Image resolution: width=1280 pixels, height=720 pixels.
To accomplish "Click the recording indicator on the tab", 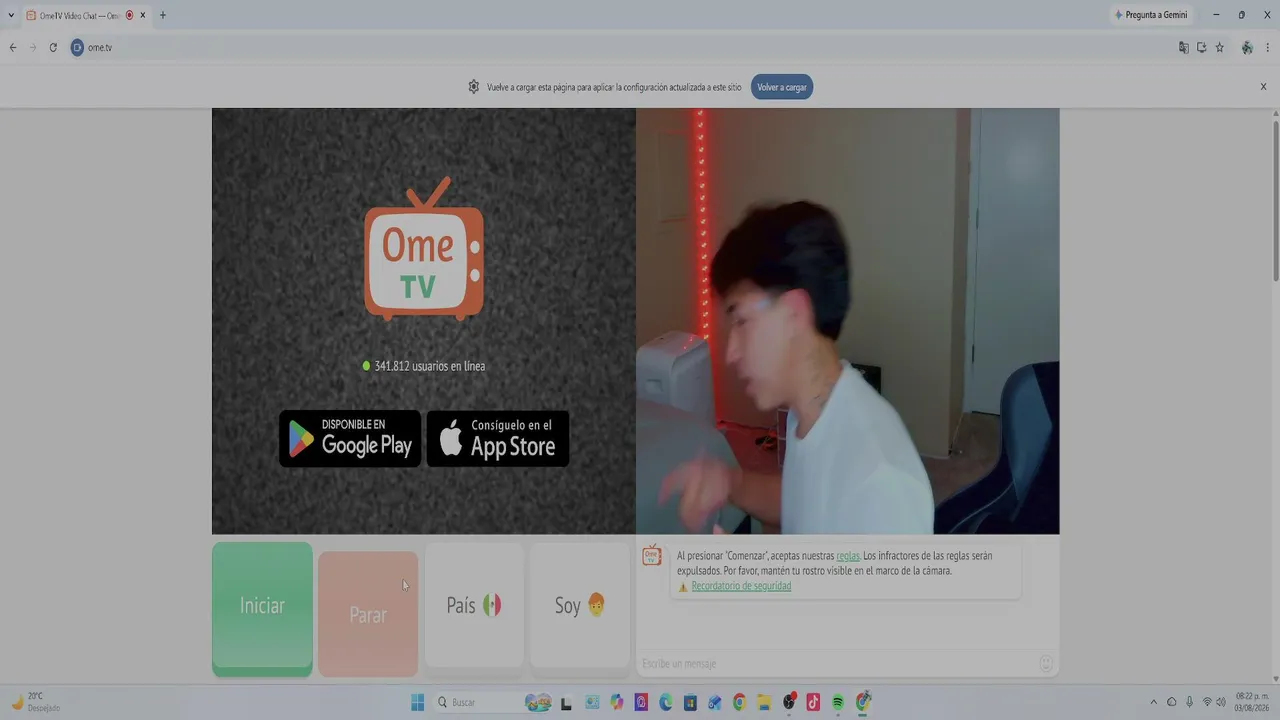I will tap(129, 15).
